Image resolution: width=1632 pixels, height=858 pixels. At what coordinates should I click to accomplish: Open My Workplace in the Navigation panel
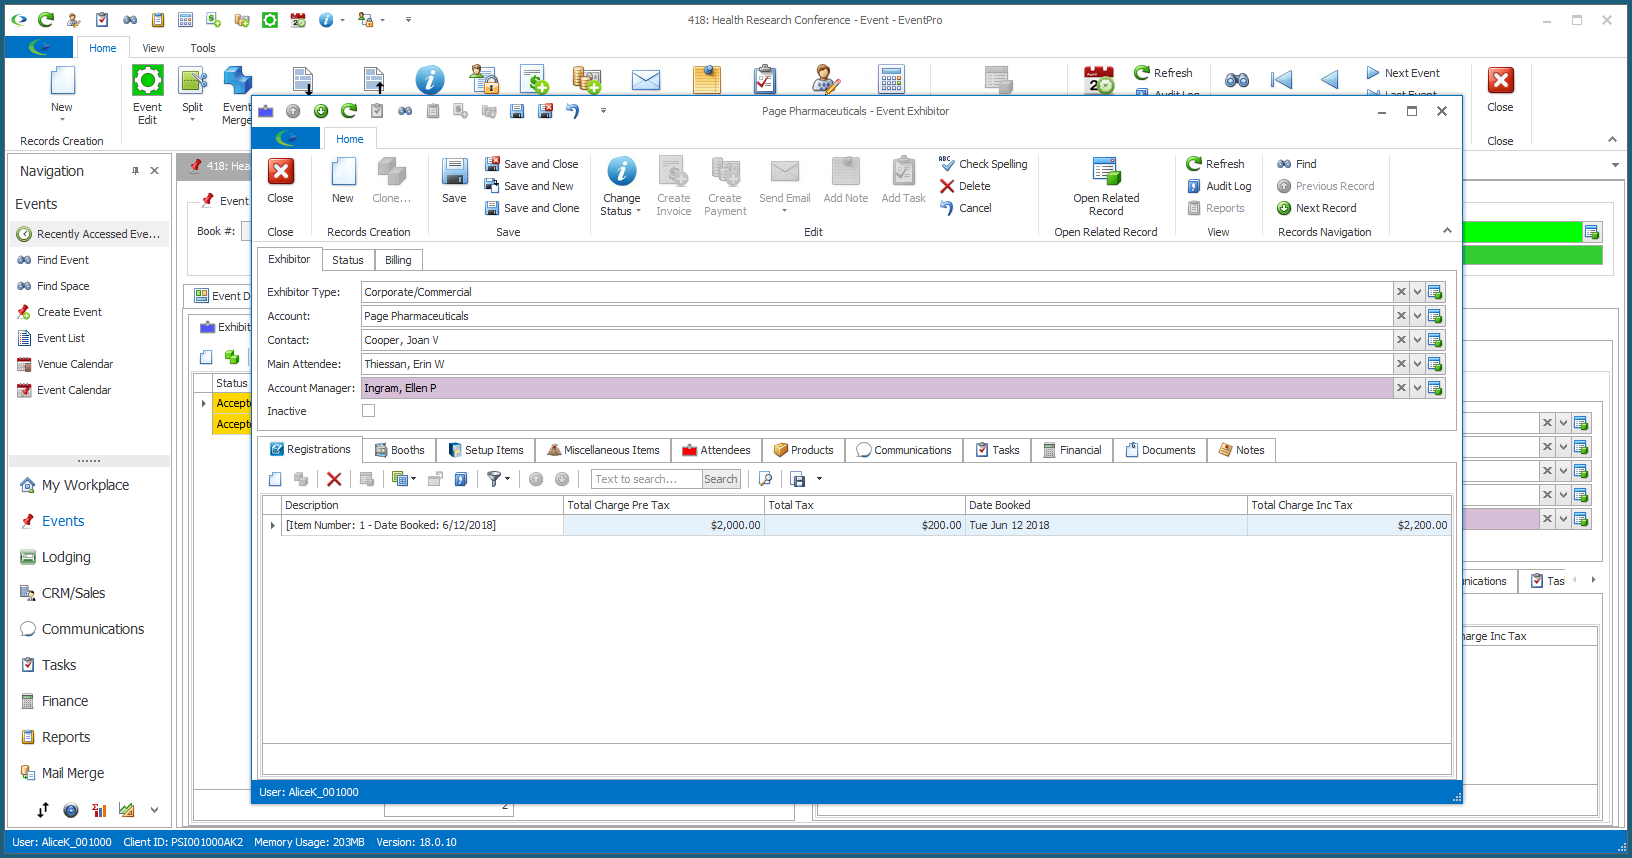click(75, 485)
